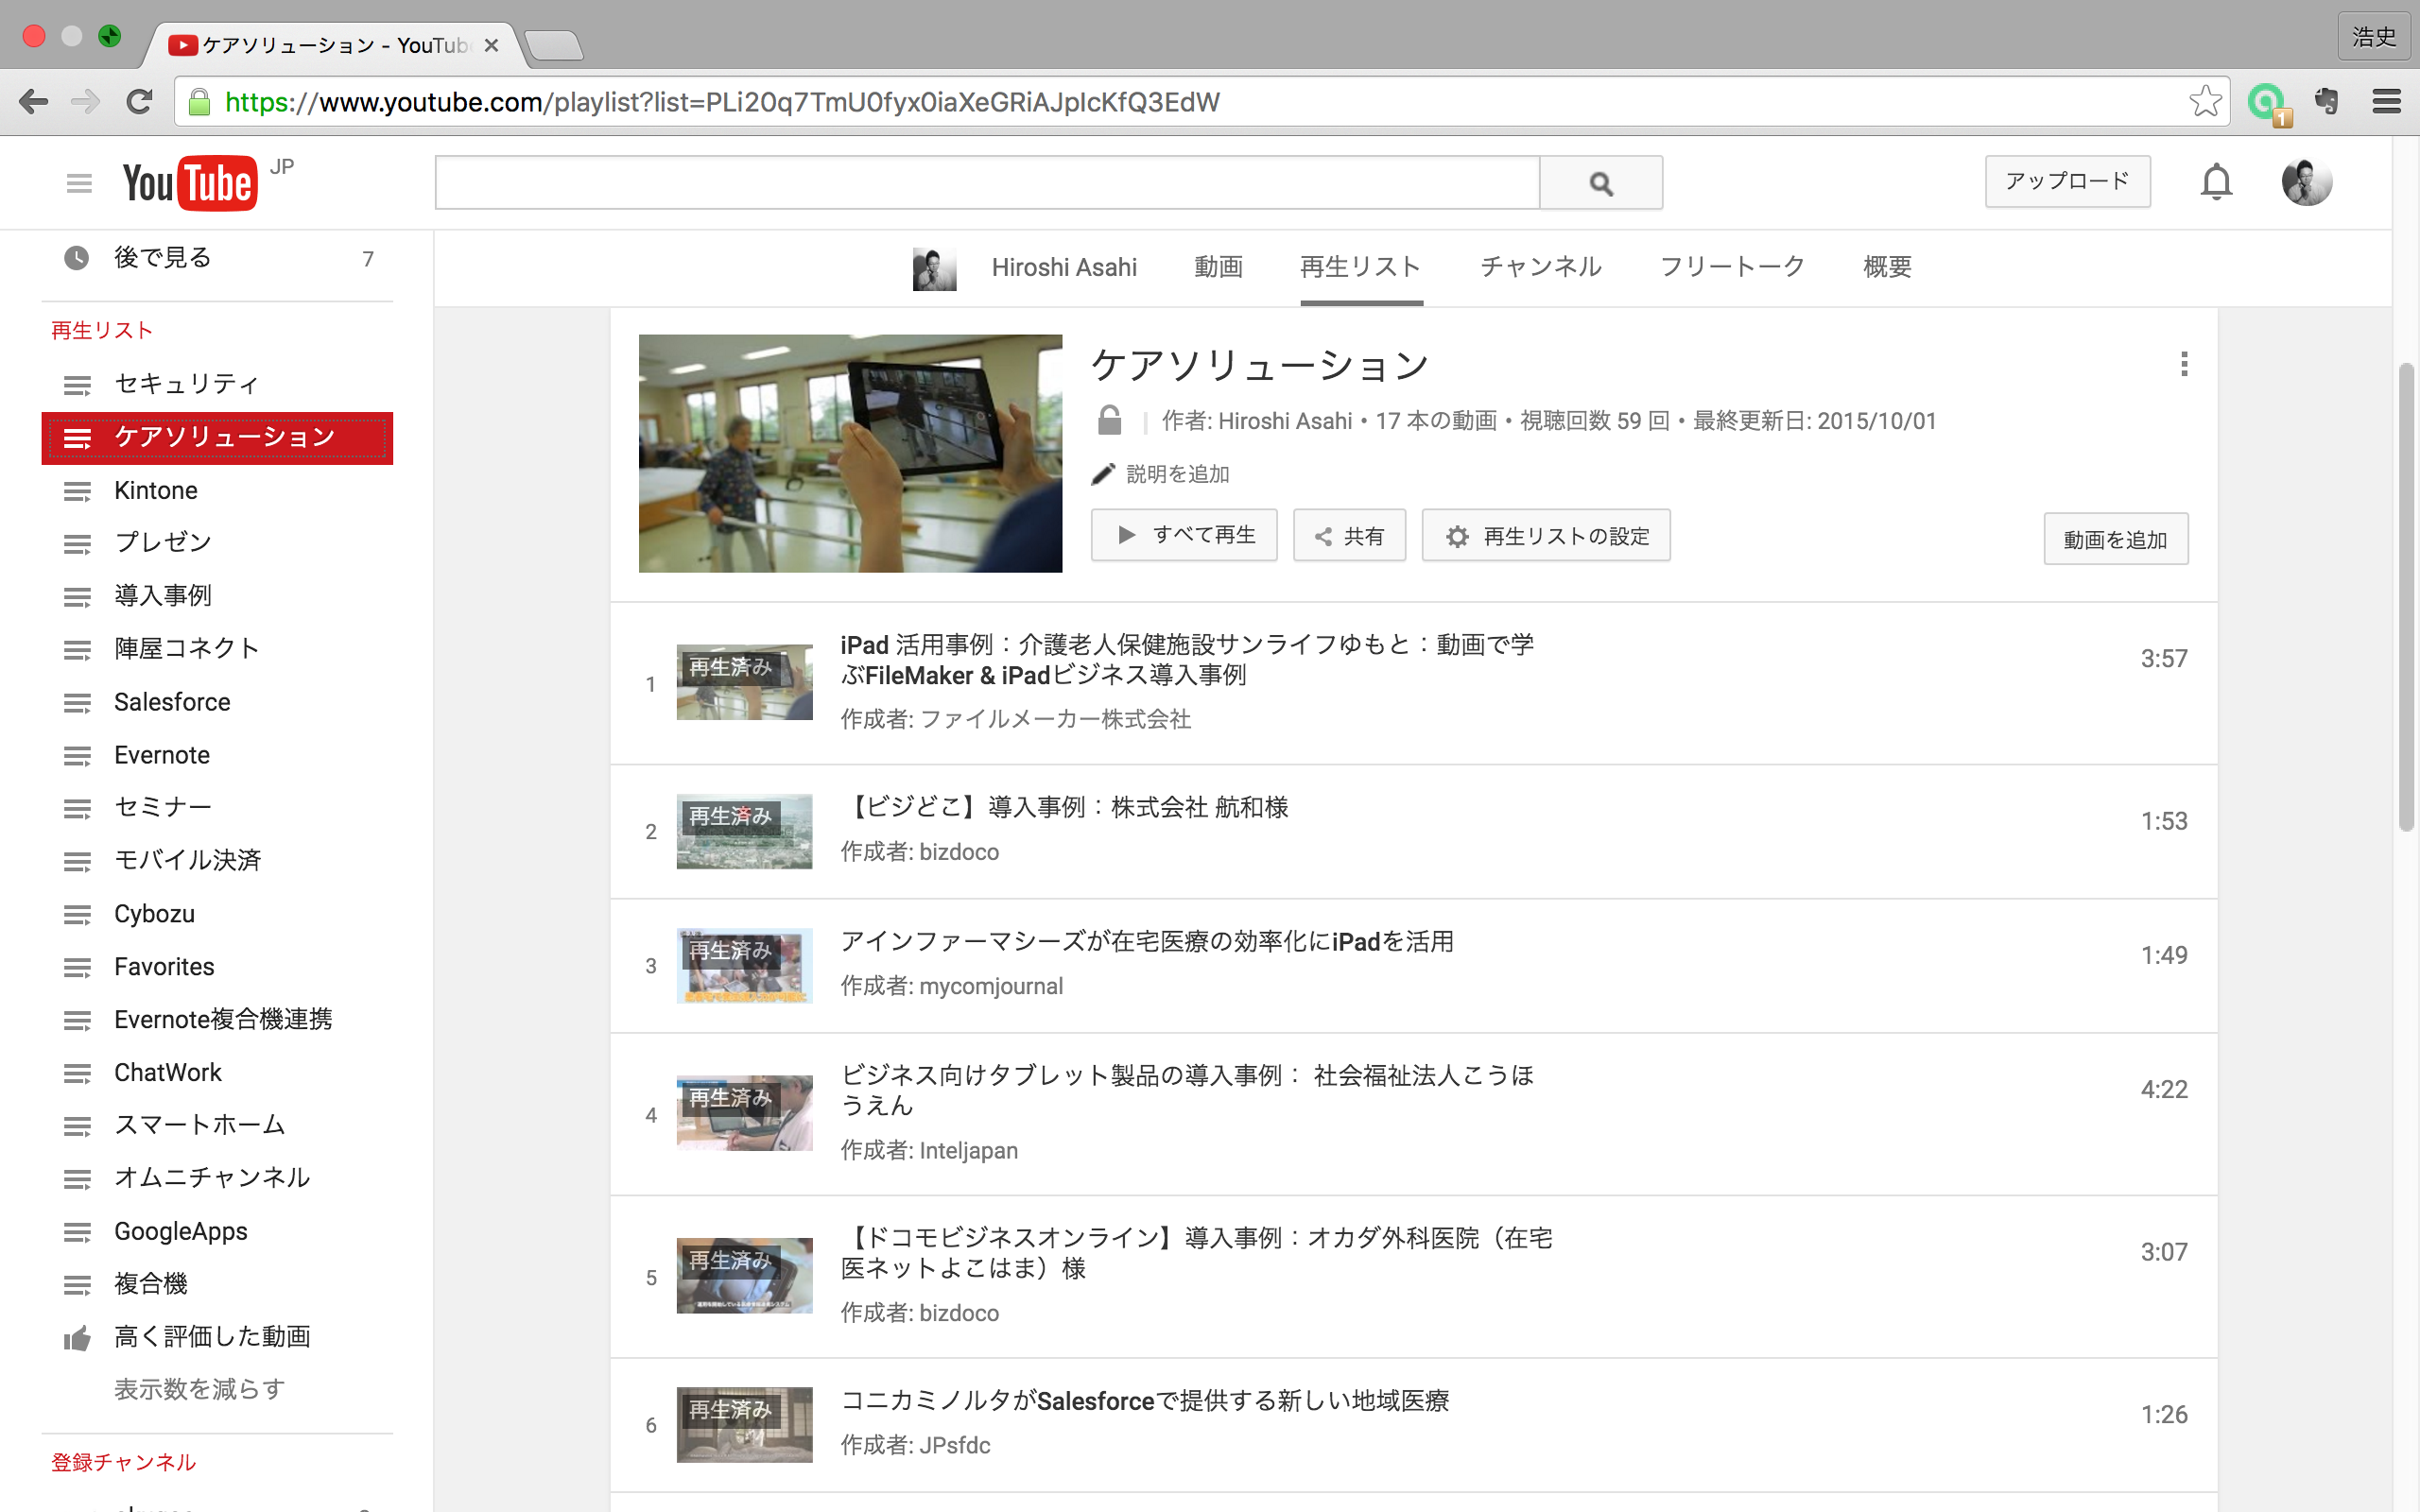Select the 導入事例 playlist in sidebar
2420x1512 pixels.
217,596
